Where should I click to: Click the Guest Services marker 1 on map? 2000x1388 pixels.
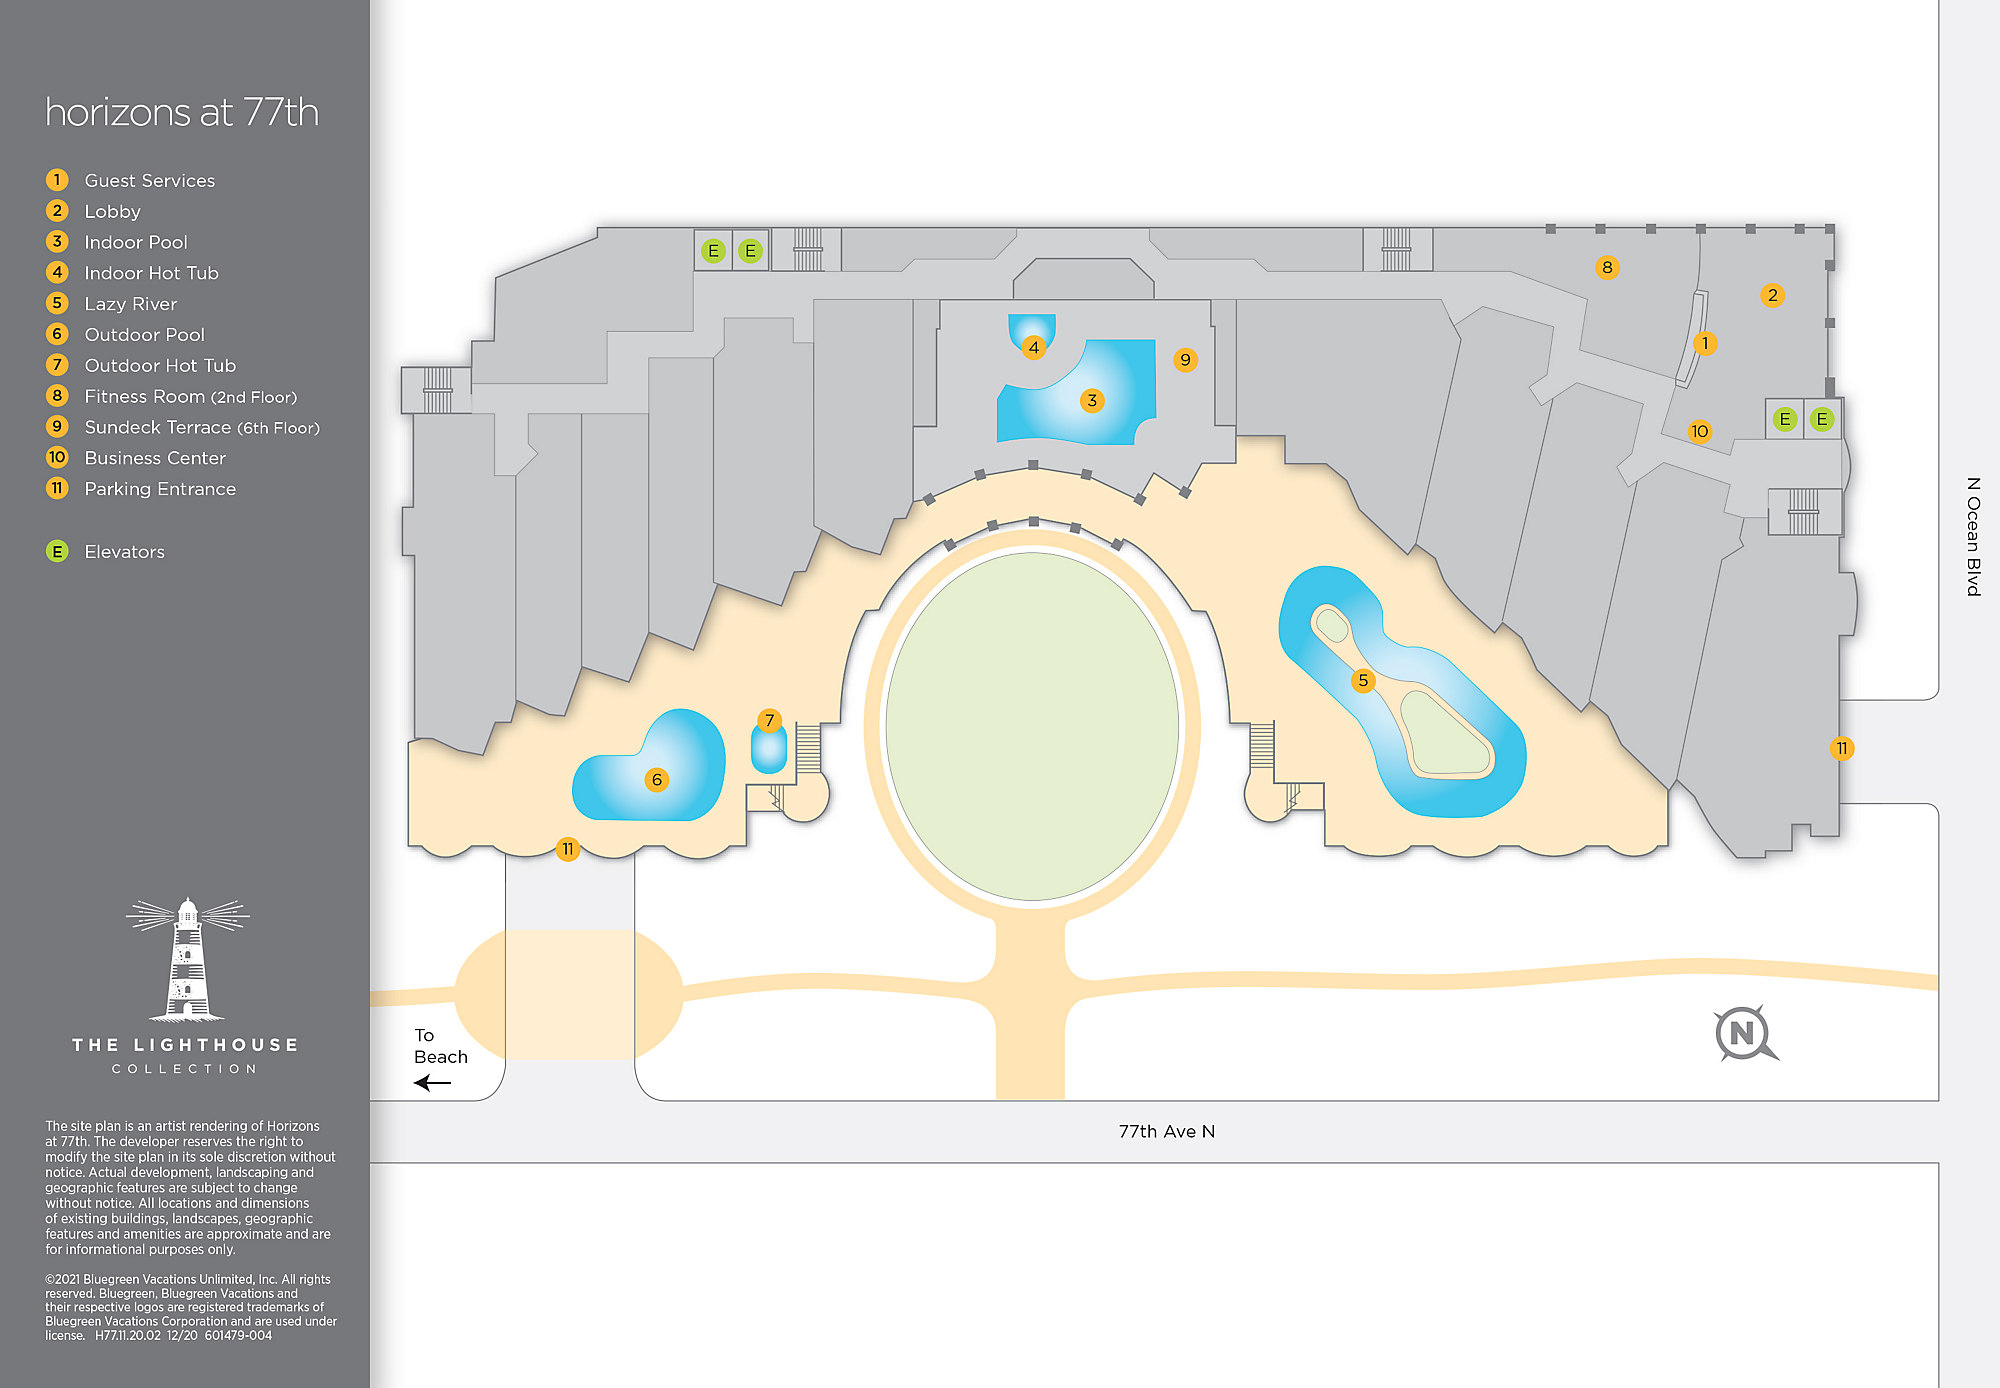(x=1705, y=344)
